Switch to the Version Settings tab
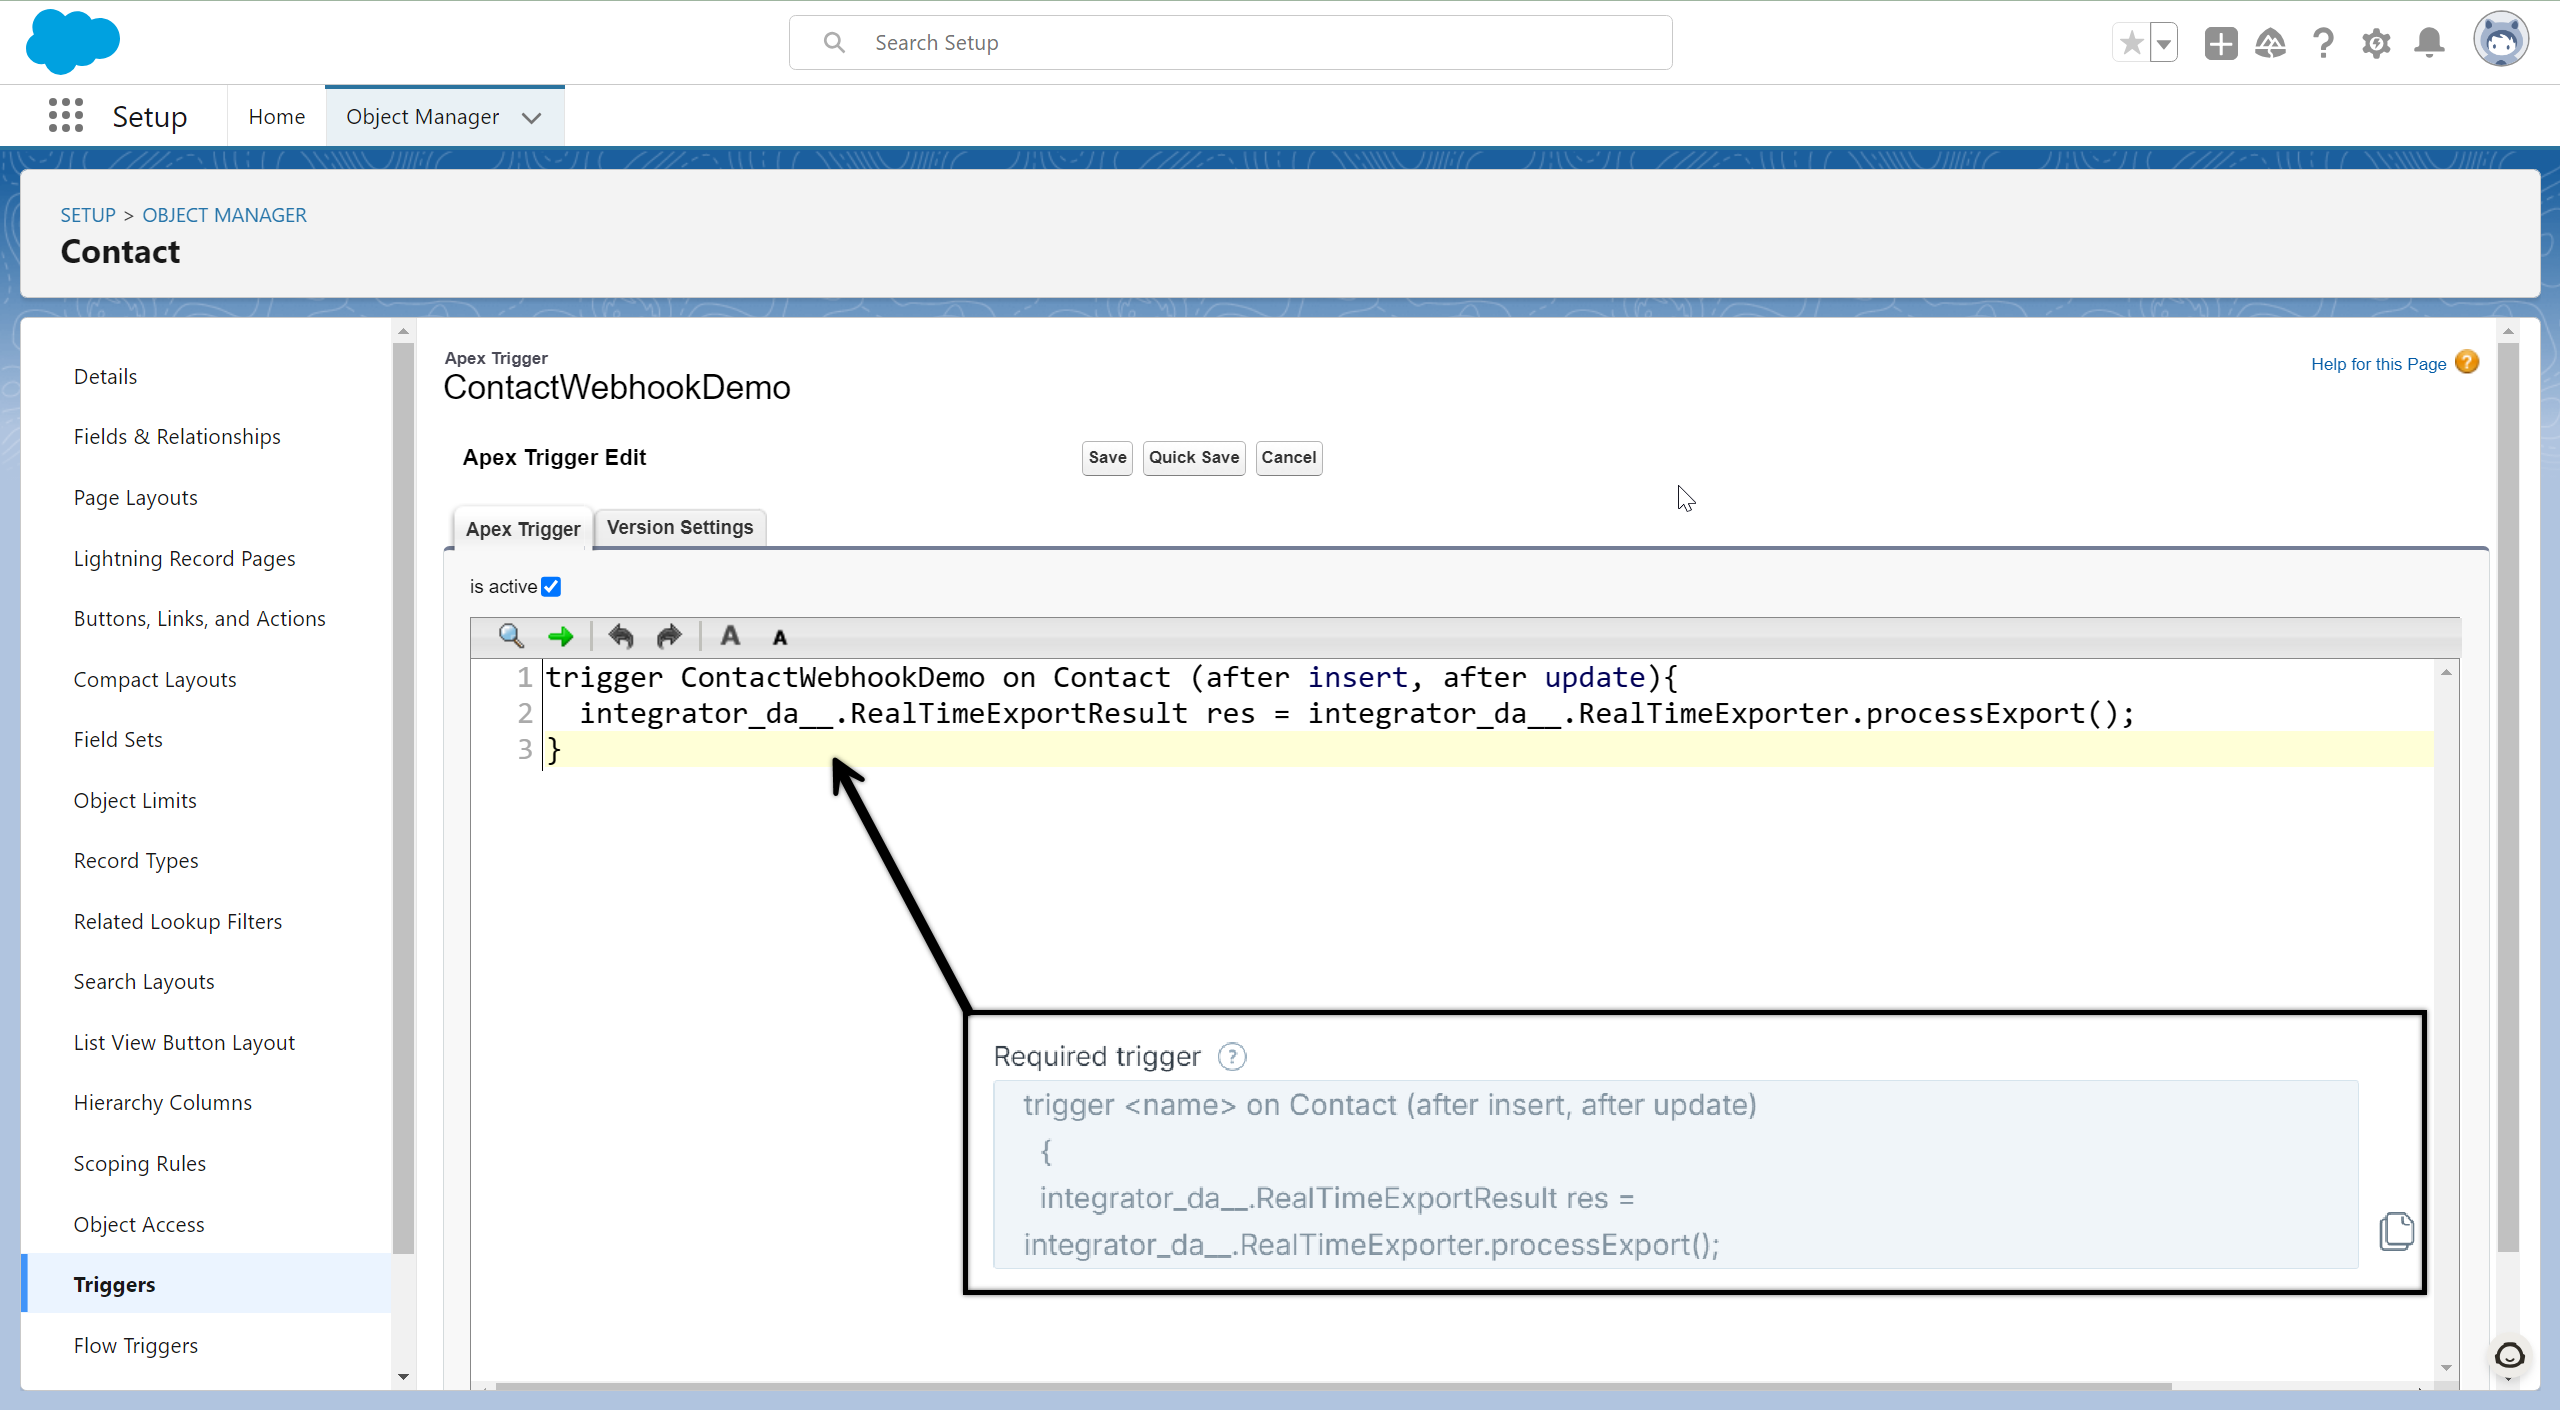 click(680, 528)
